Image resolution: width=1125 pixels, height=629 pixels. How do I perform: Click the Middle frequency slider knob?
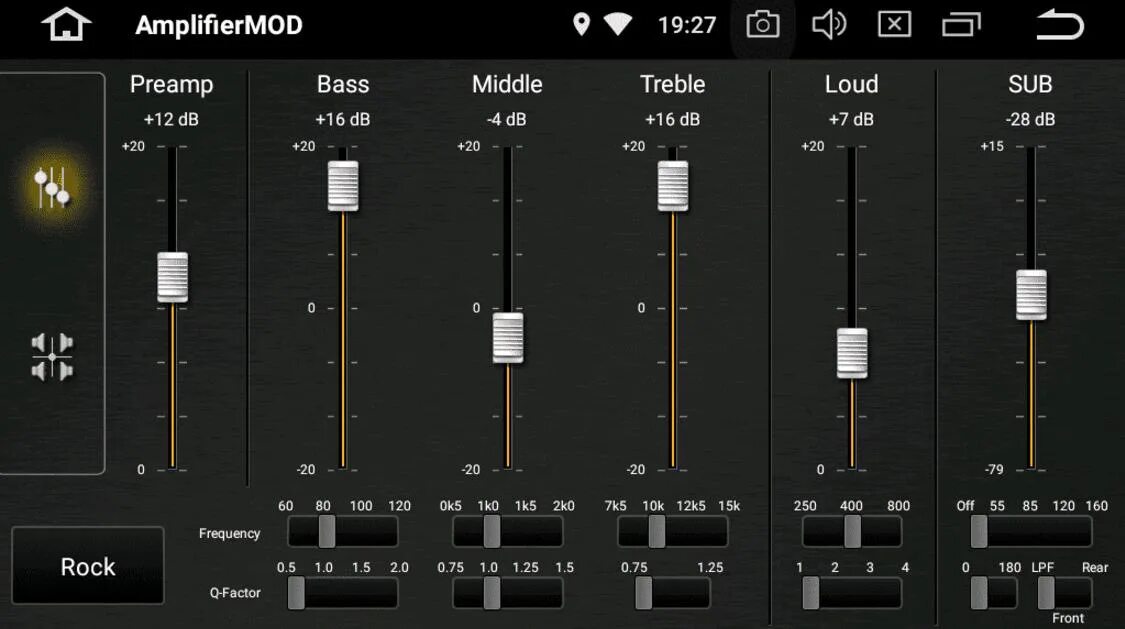point(491,531)
